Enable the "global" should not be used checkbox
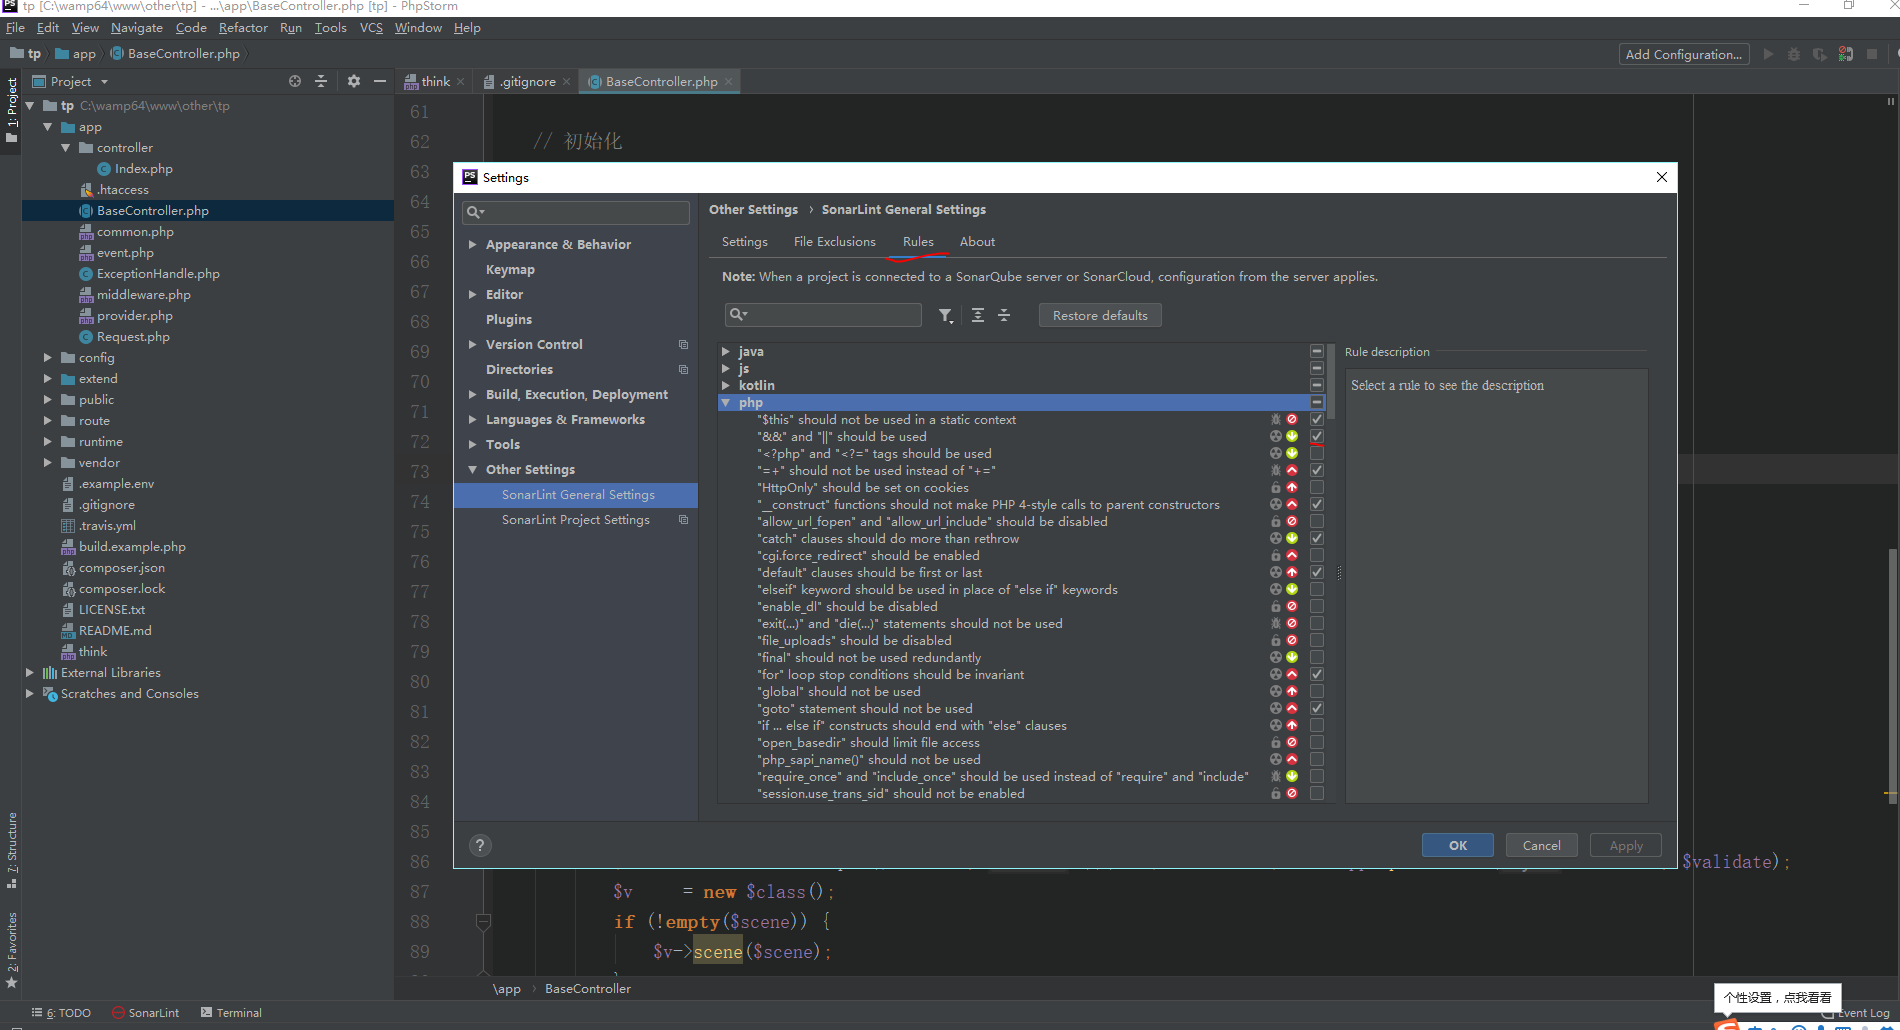The height and width of the screenshot is (1030, 1900). coord(1317,692)
